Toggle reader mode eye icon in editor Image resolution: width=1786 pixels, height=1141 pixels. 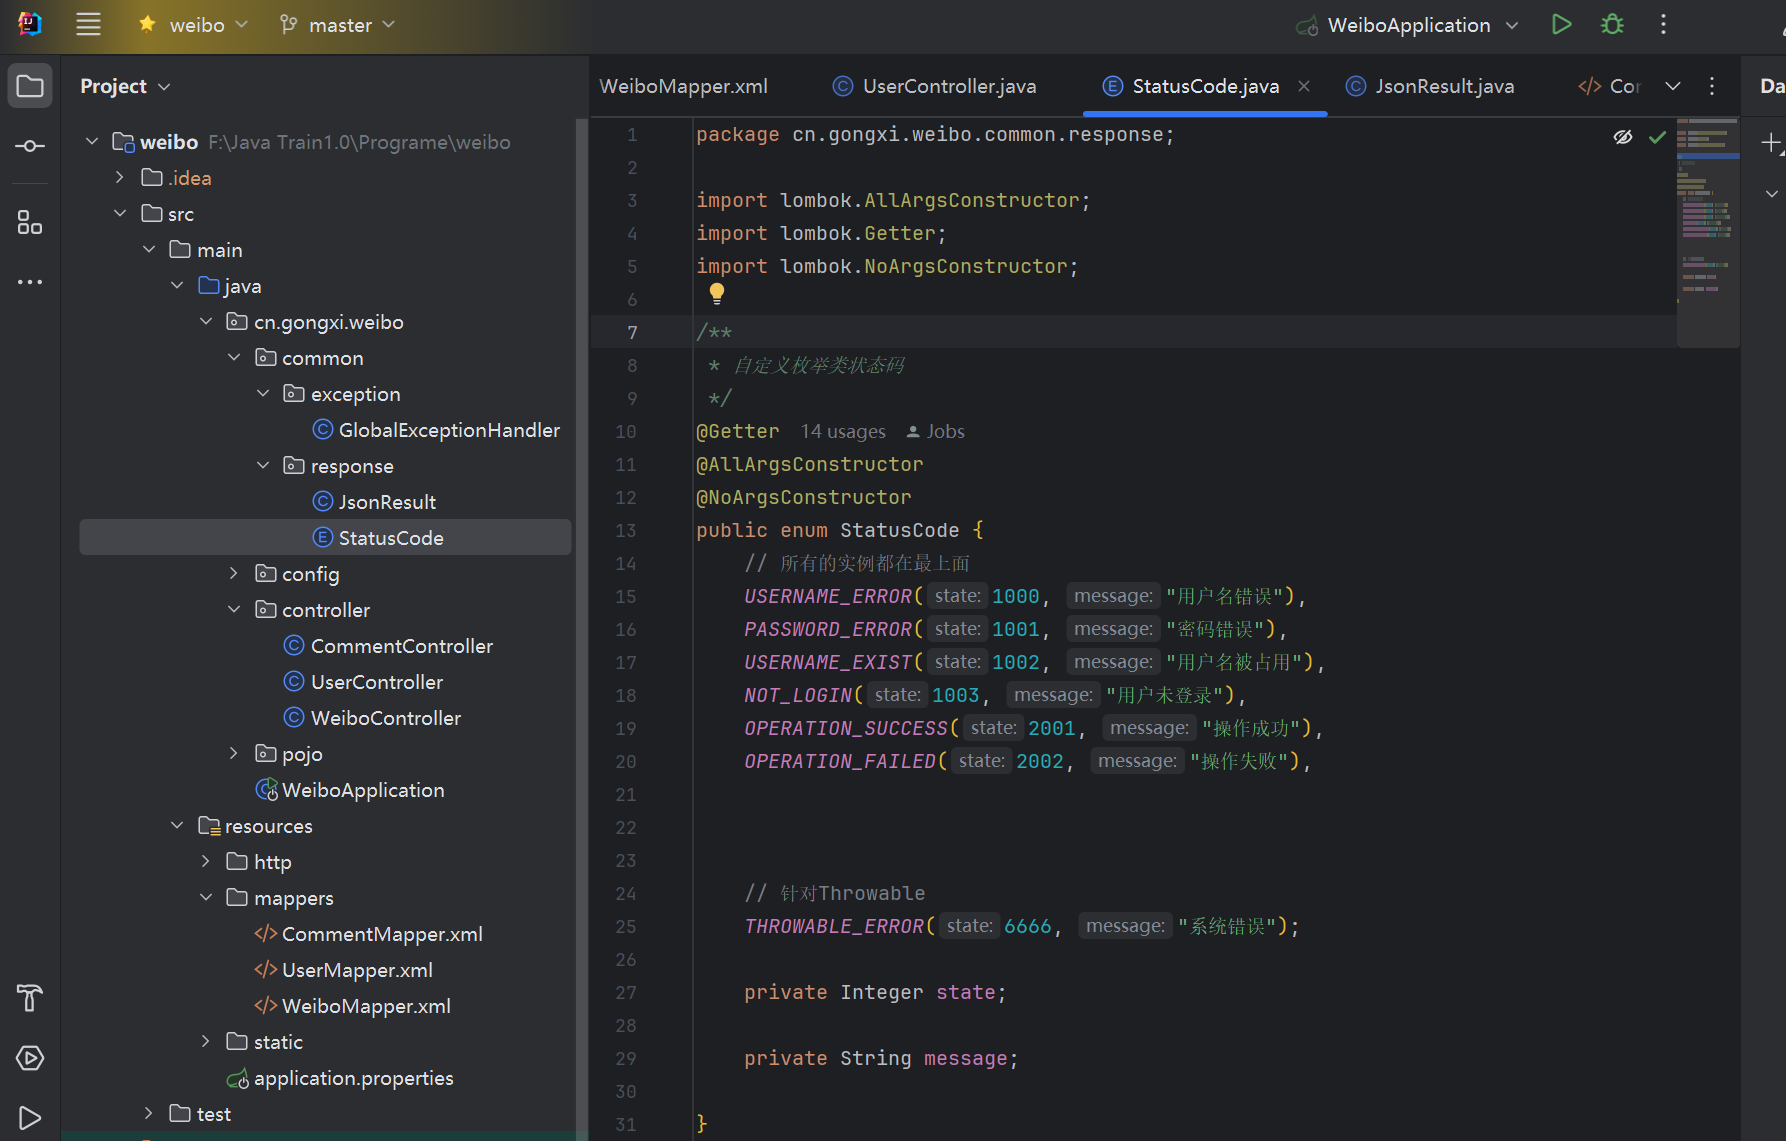[1623, 137]
